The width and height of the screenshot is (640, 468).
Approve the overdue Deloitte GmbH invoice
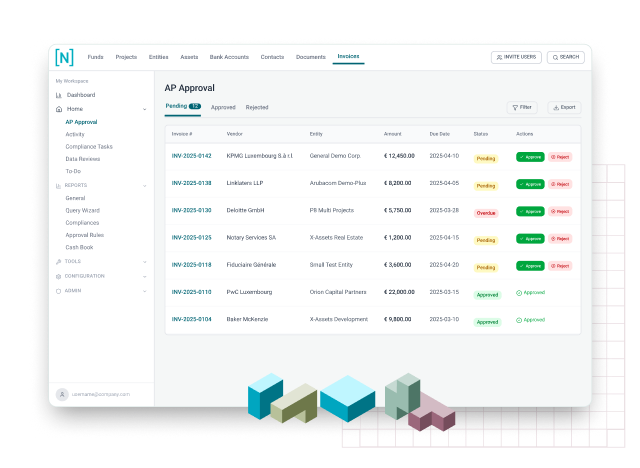click(530, 212)
